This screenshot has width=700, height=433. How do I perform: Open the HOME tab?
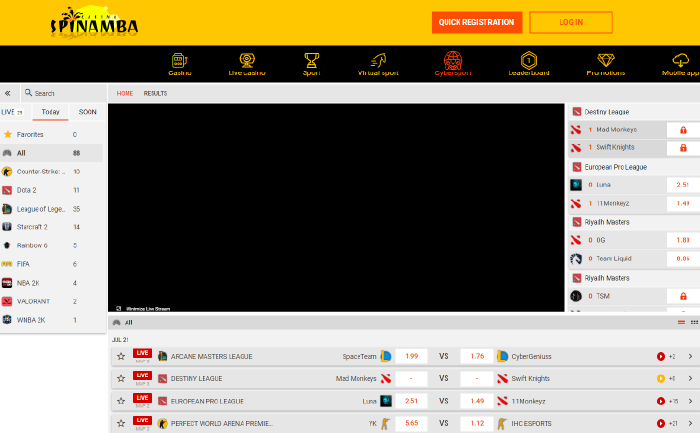[125, 93]
